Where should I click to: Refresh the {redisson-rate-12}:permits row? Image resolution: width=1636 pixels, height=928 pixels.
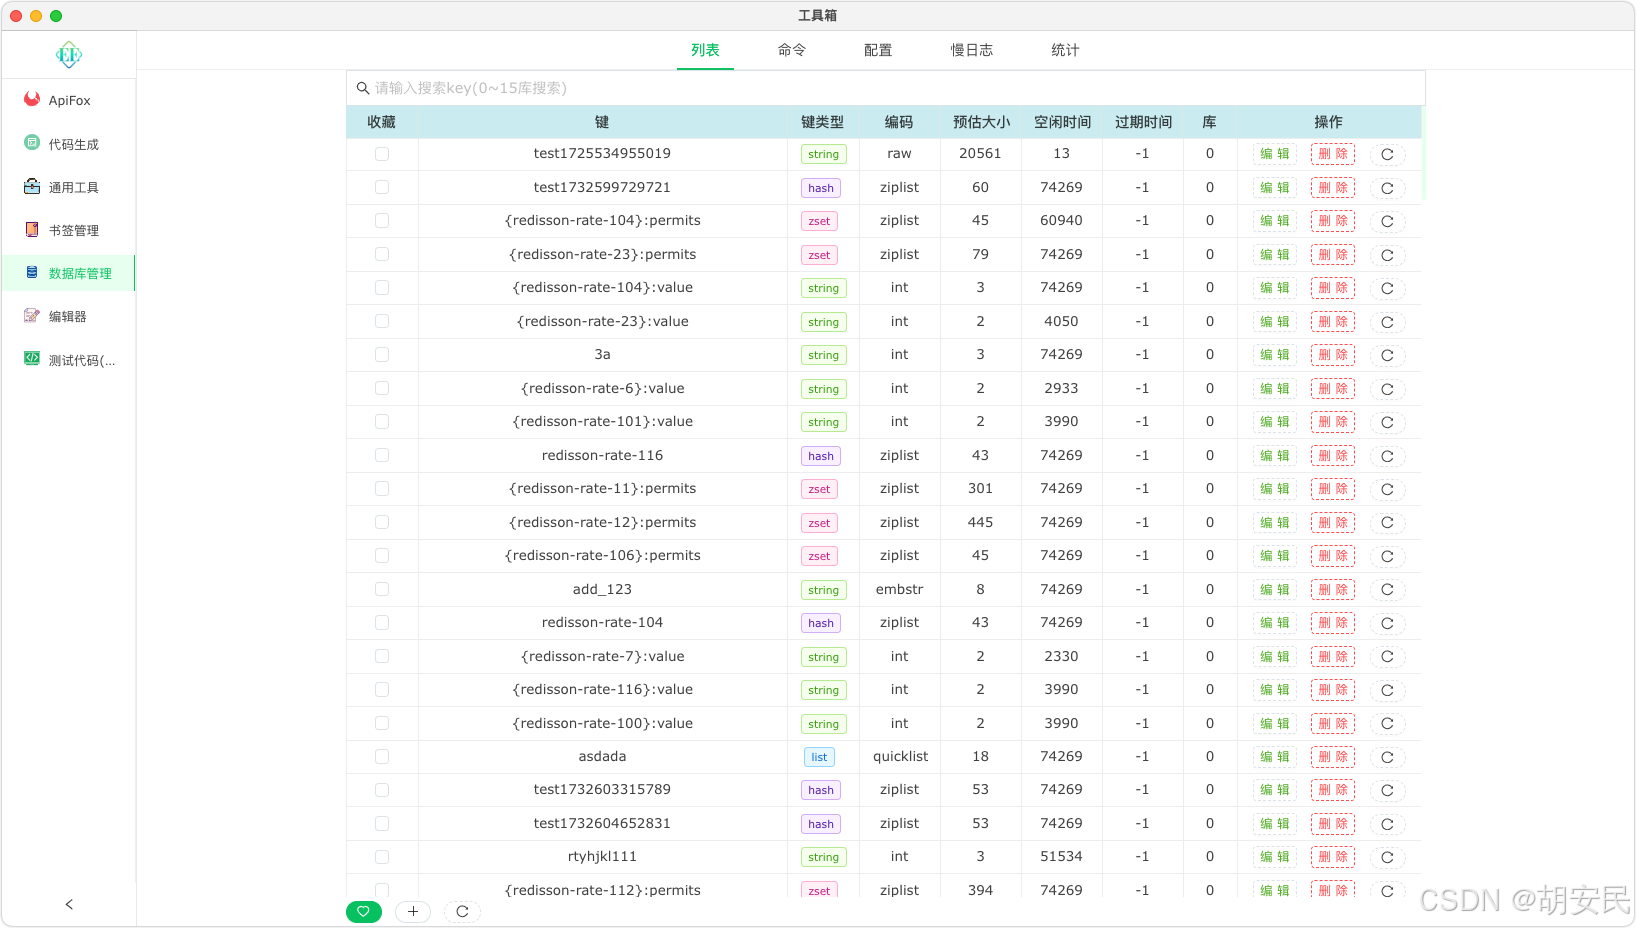(1387, 523)
